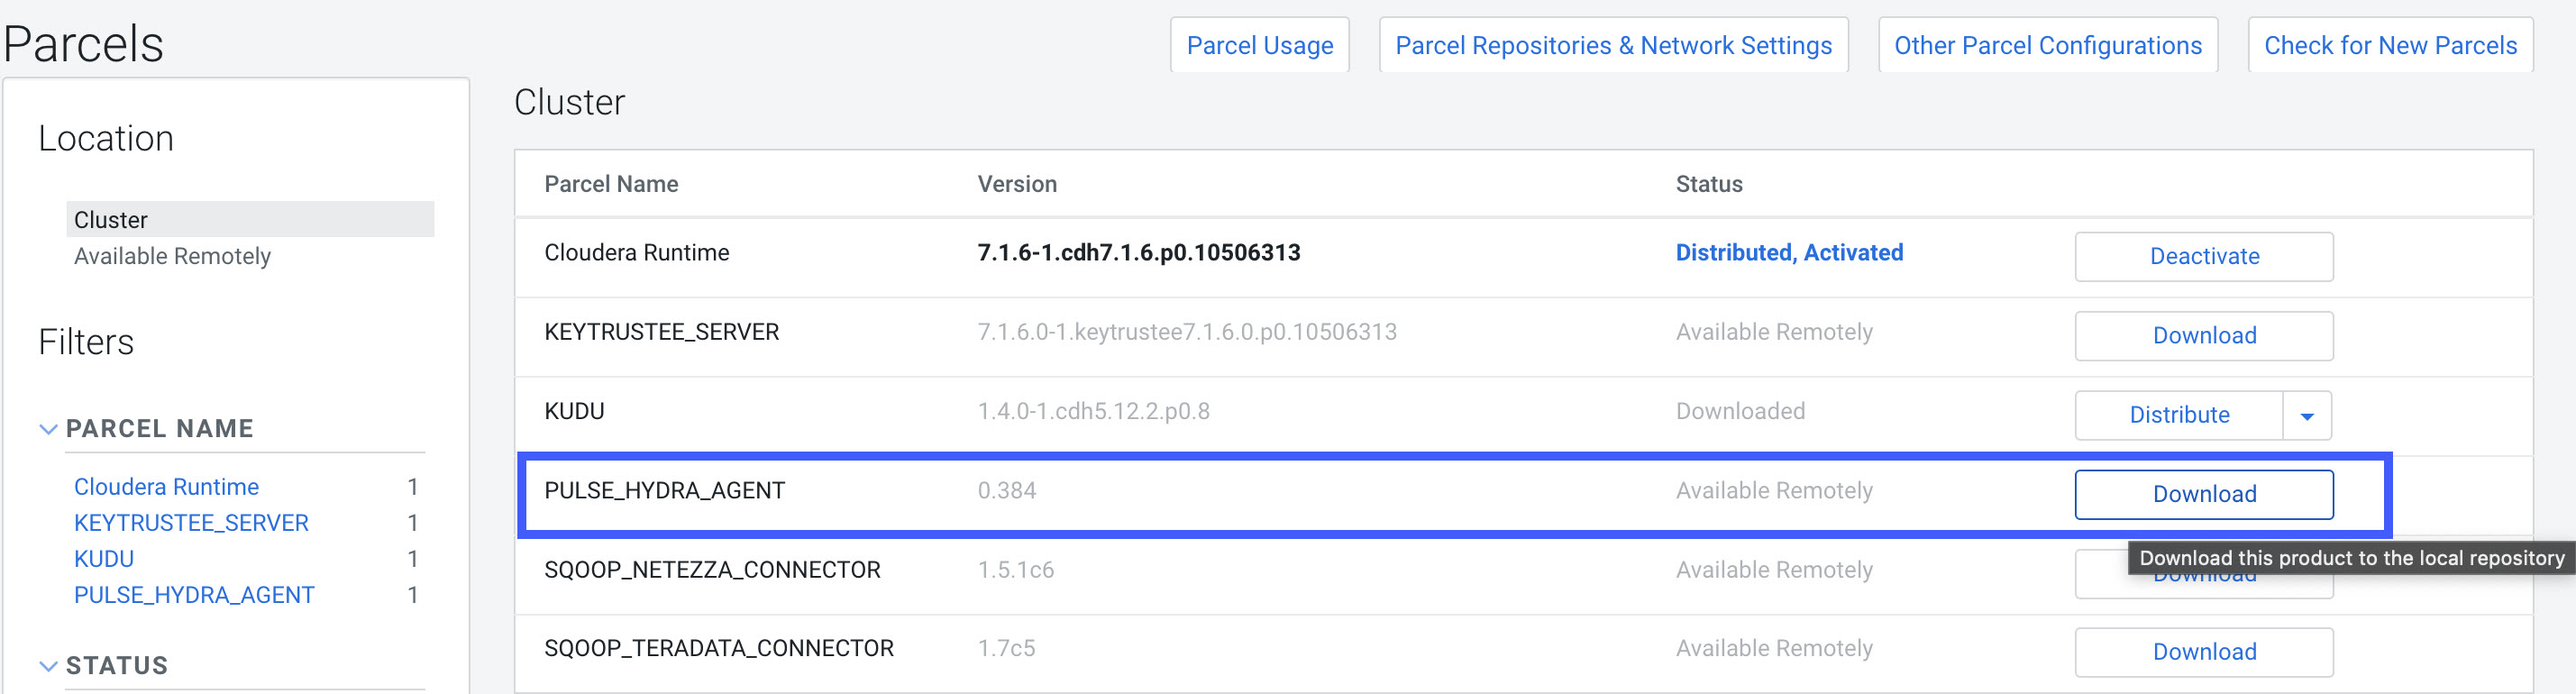The image size is (2576, 694).
Task: Select Available Remotely under Location
Action: pyautogui.click(x=172, y=256)
